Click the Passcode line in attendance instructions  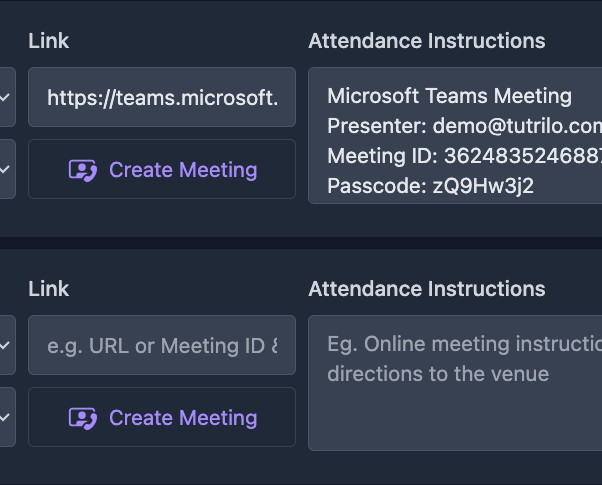point(430,186)
